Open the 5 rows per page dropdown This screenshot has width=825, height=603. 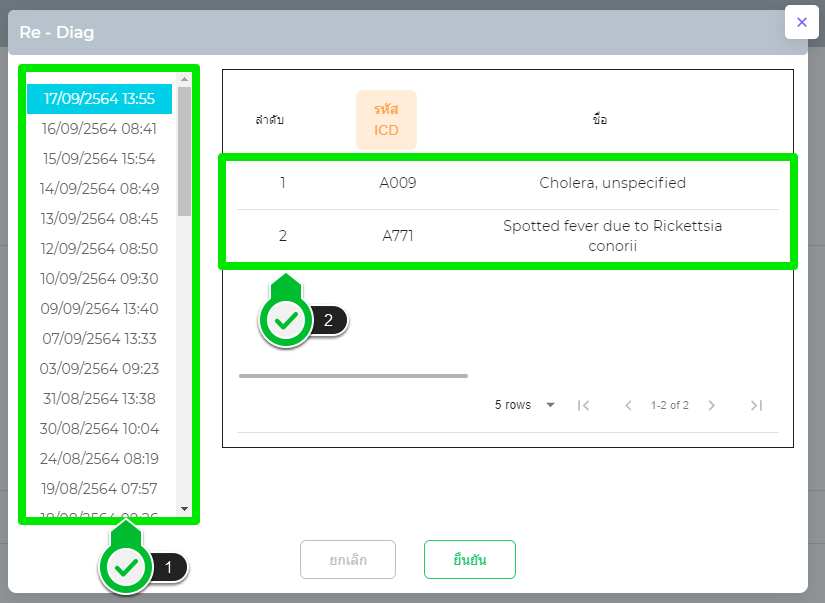click(x=525, y=405)
